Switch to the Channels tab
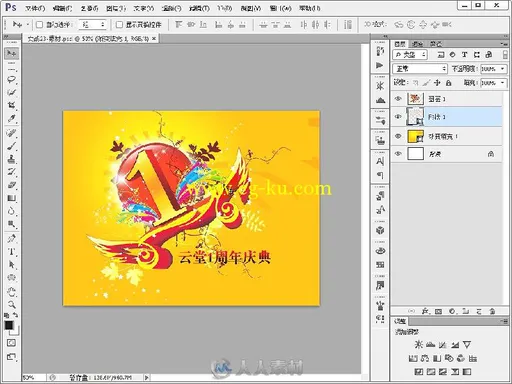Image resolution: width=512 pixels, height=384 pixels. (x=417, y=44)
